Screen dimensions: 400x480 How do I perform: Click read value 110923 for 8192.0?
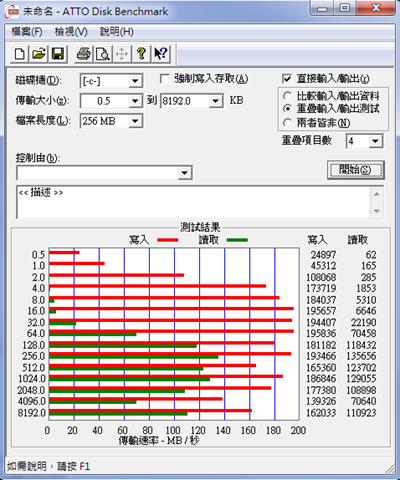click(x=361, y=413)
